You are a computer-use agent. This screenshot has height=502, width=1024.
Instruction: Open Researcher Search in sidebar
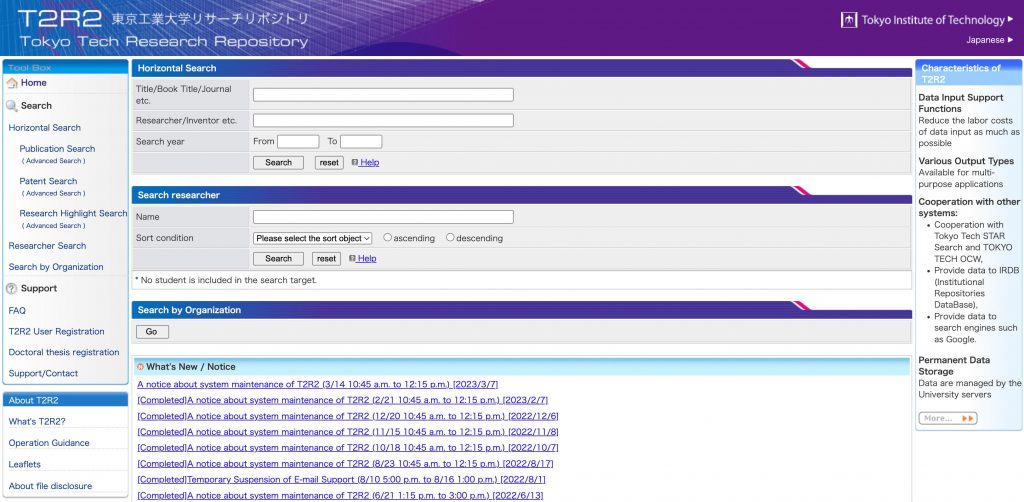[47, 246]
